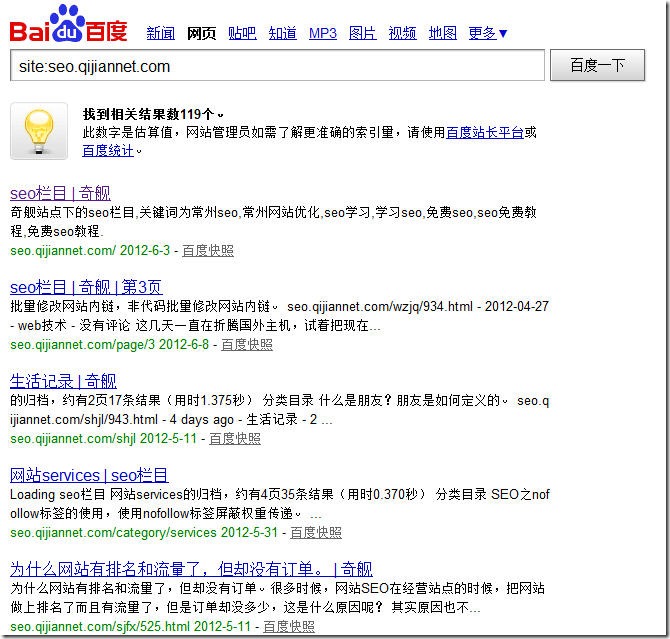Image resolution: width=670 pixels, height=639 pixels.
Task: Open 百度快照 for seo.qijiannet.com/sjfx/525.html
Action: [289, 627]
